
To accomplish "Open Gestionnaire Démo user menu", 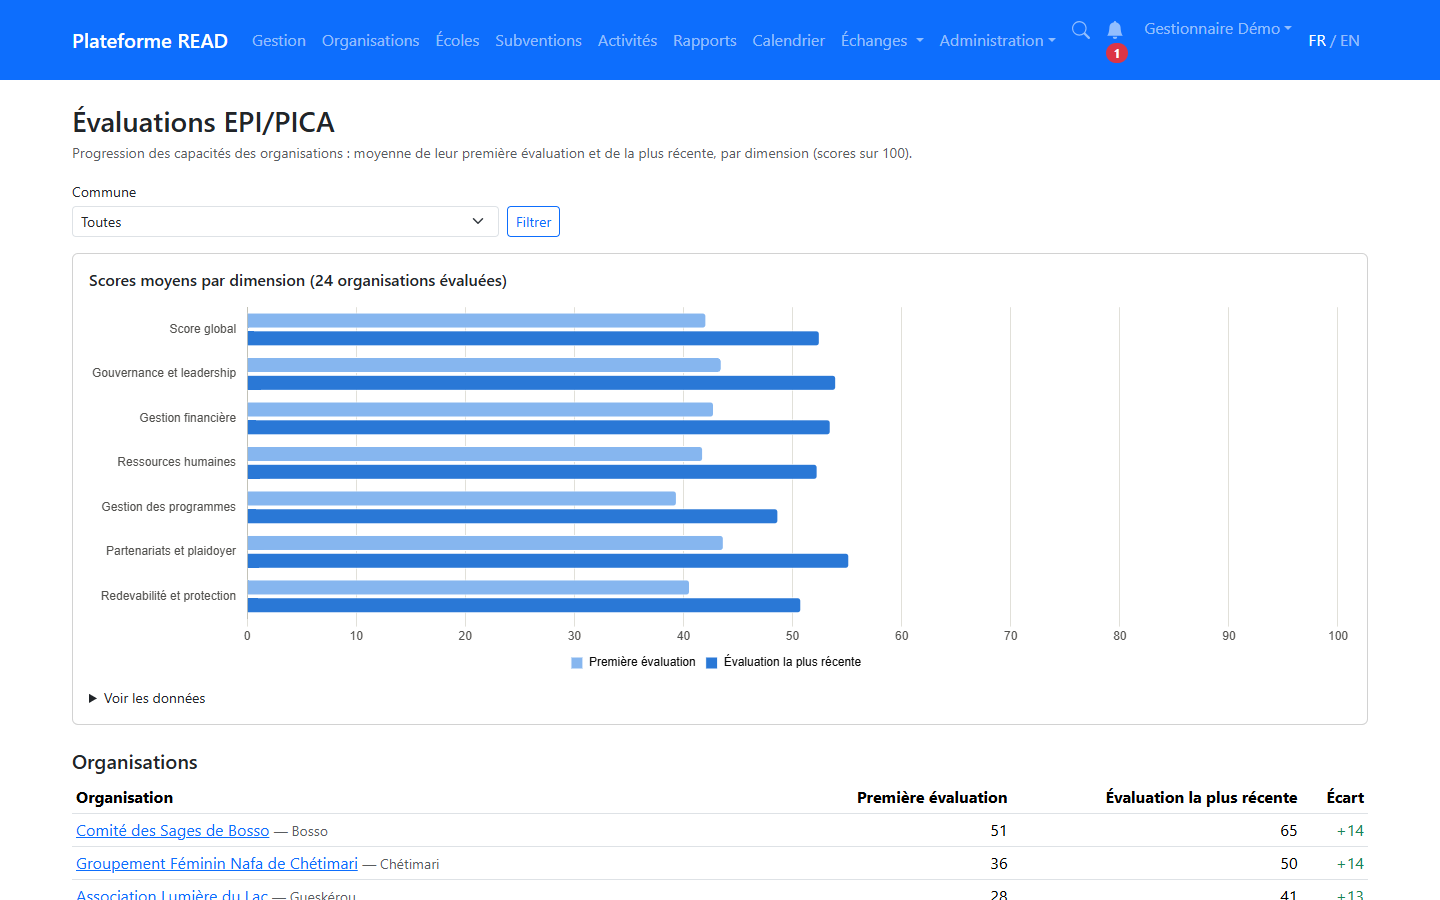I will (x=1218, y=29).
